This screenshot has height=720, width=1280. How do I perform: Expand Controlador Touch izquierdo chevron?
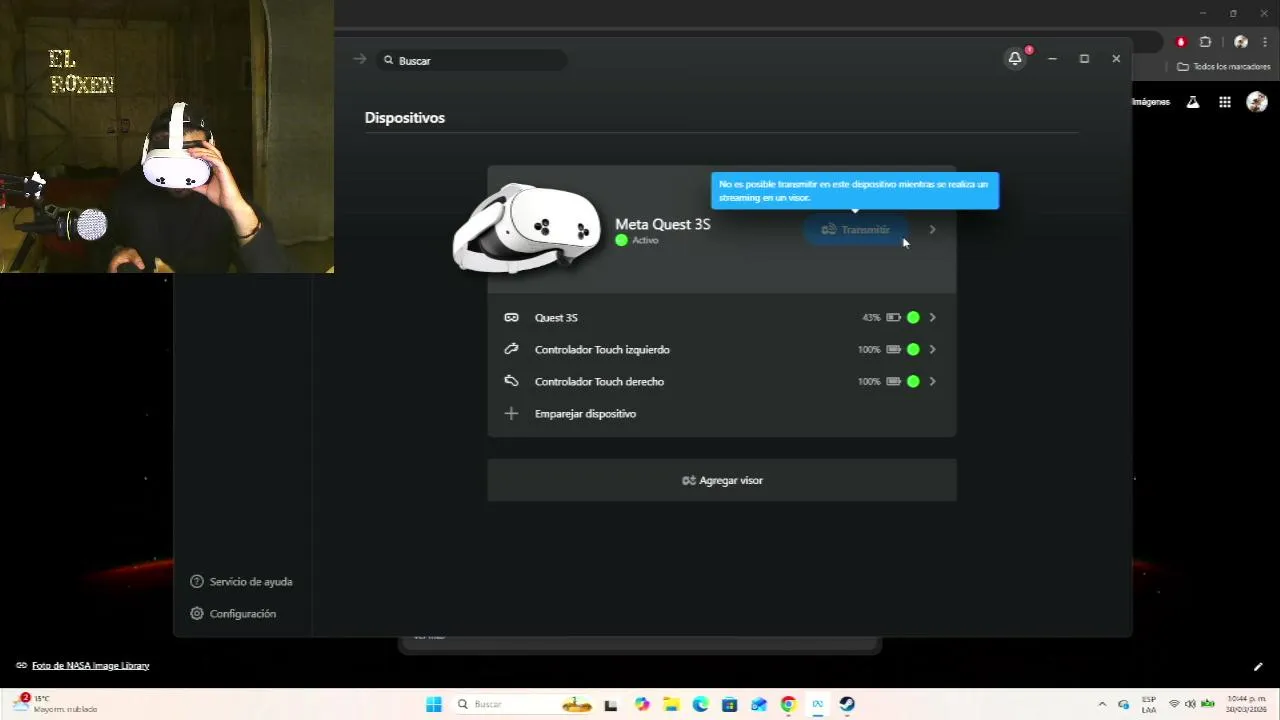point(932,349)
